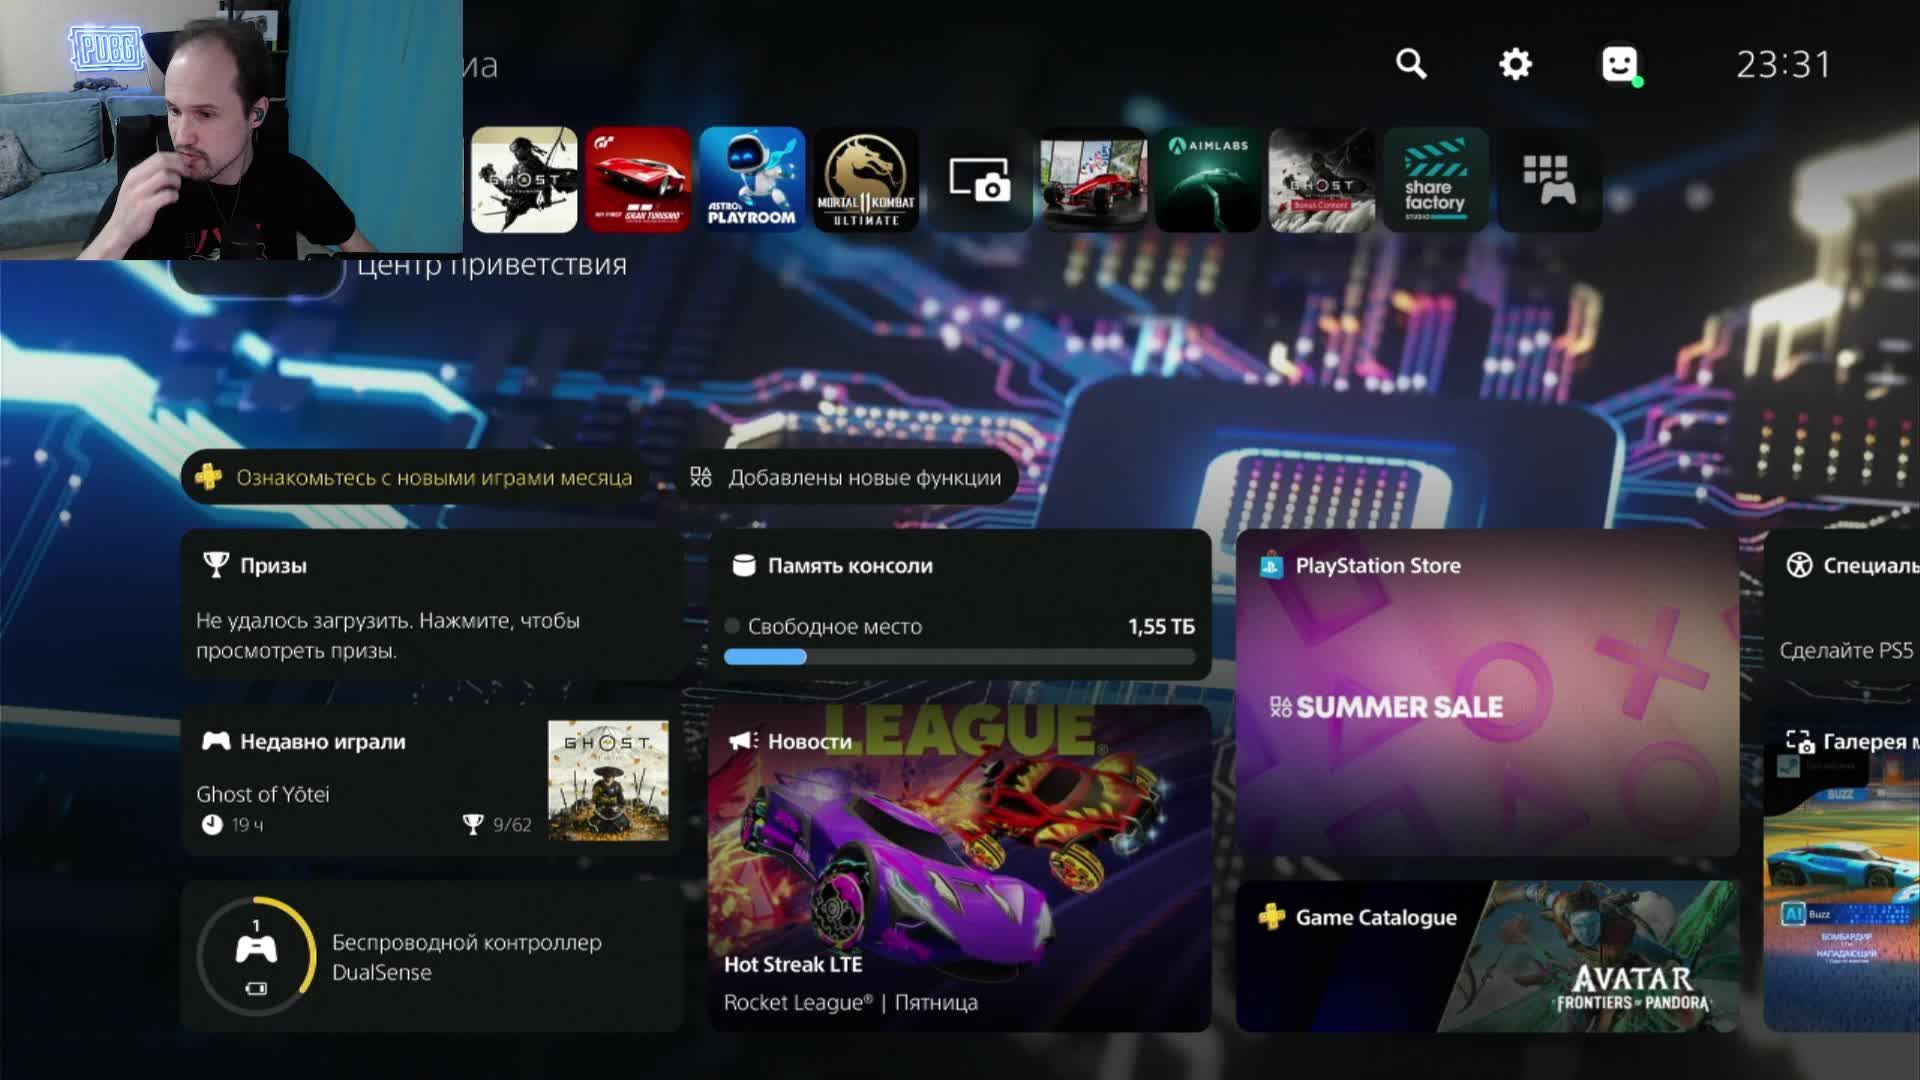This screenshot has width=1920, height=1080.
Task: Open the Game Catalogue Avatar card
Action: tap(1487, 956)
